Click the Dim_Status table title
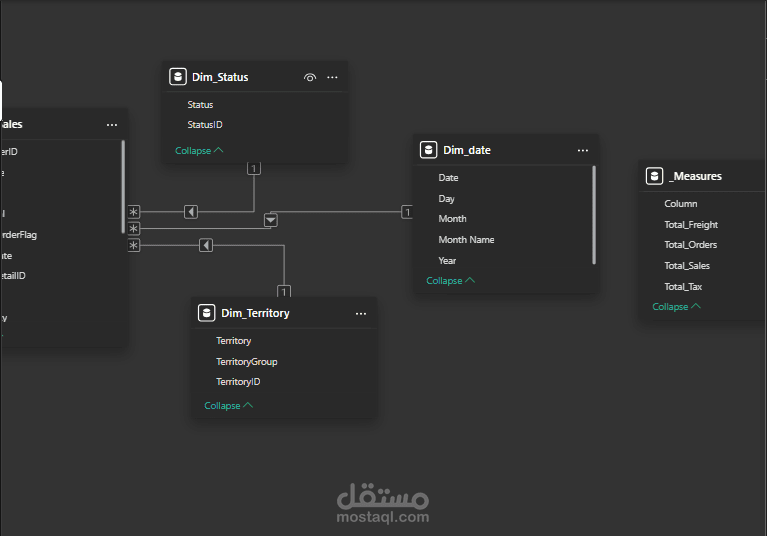This screenshot has height=536, width=767. pos(220,77)
